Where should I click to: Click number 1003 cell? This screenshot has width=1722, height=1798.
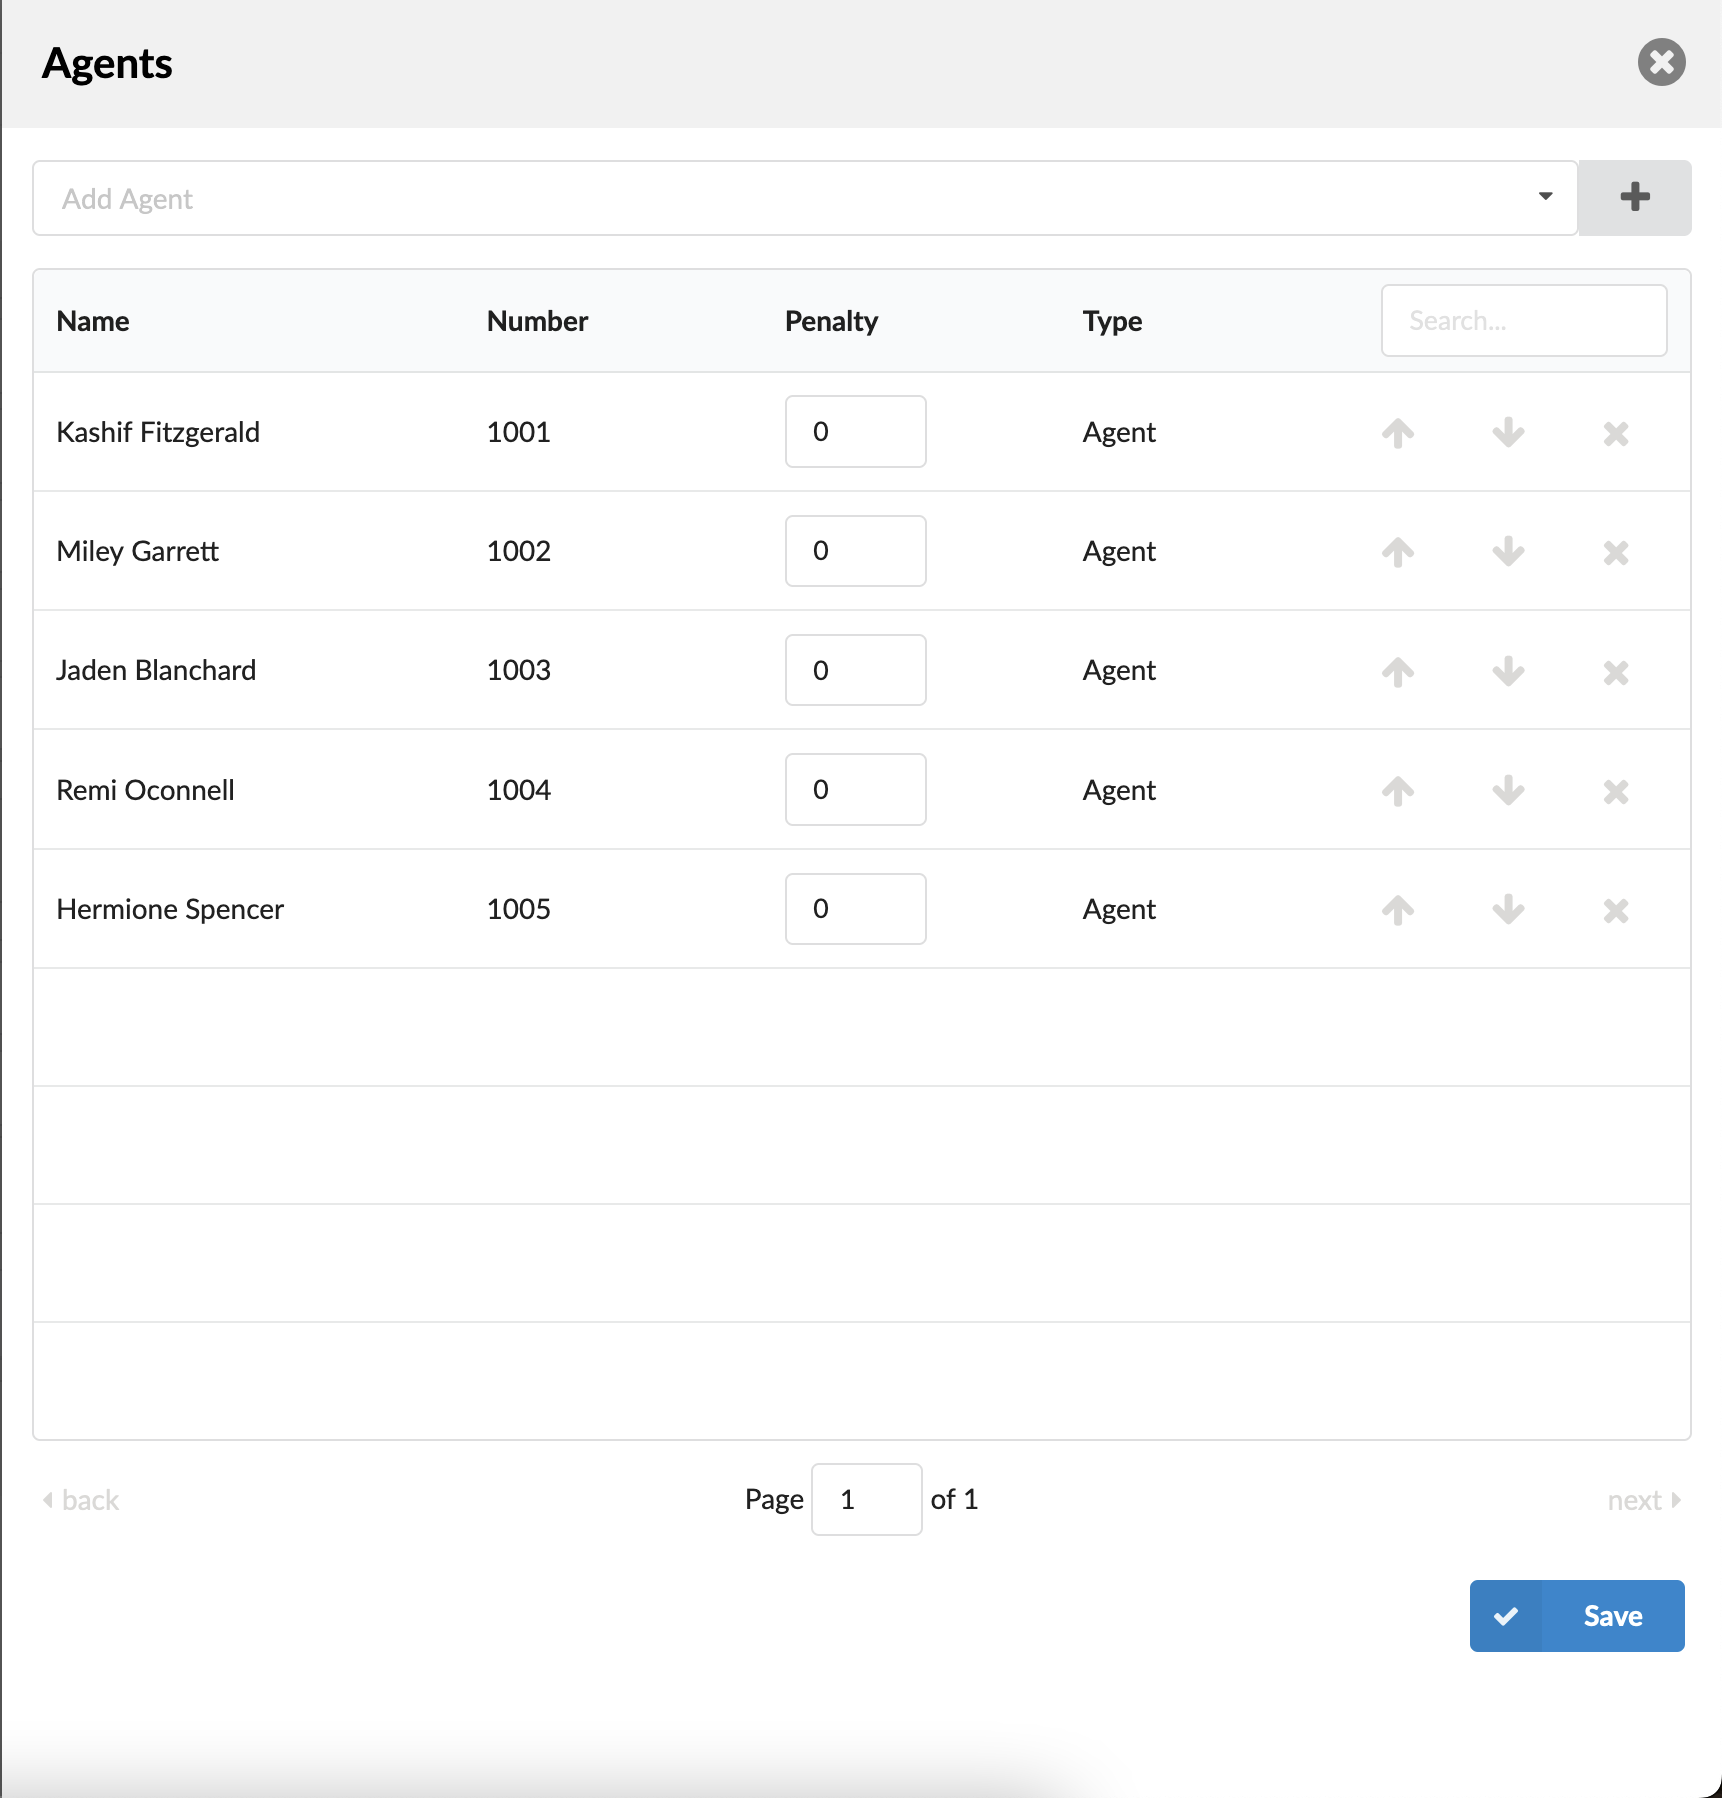[518, 670]
